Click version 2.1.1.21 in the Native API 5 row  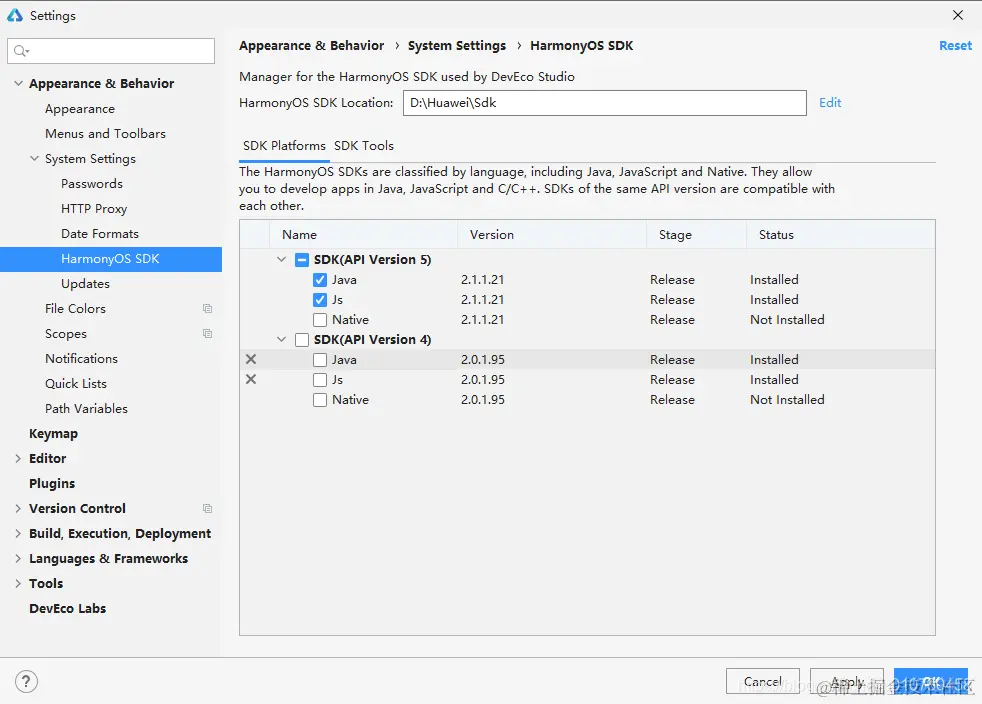point(482,320)
